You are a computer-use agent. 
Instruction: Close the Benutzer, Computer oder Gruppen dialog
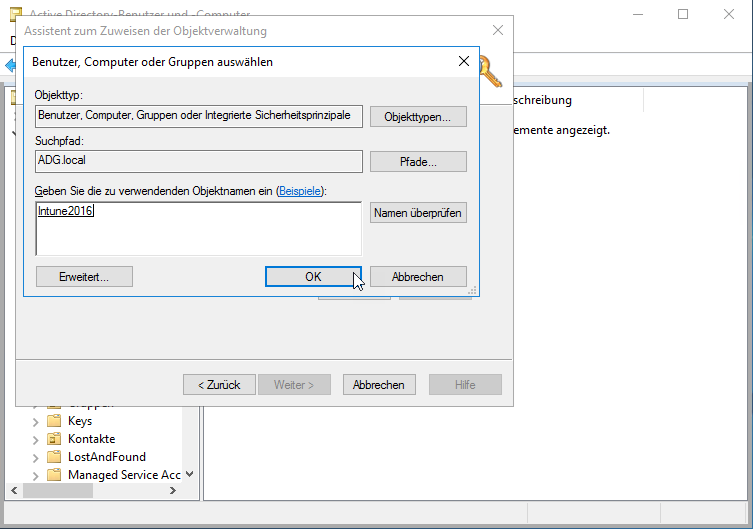point(463,61)
